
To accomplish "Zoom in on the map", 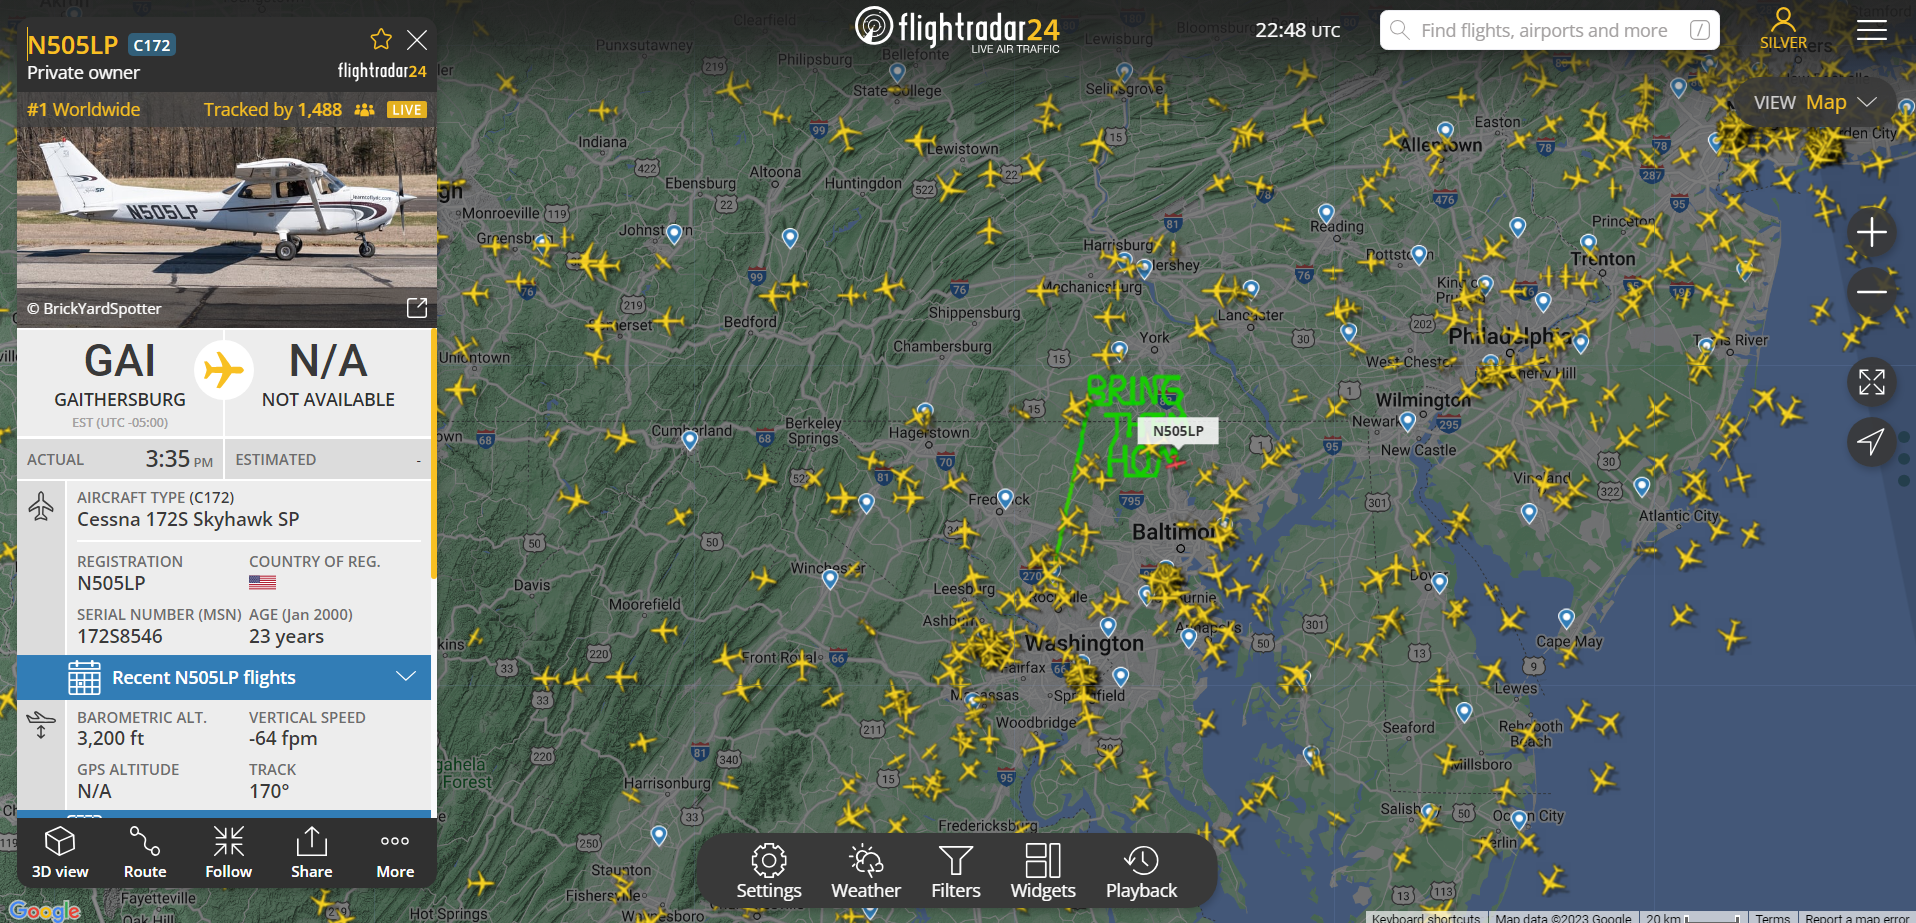I will [1872, 232].
